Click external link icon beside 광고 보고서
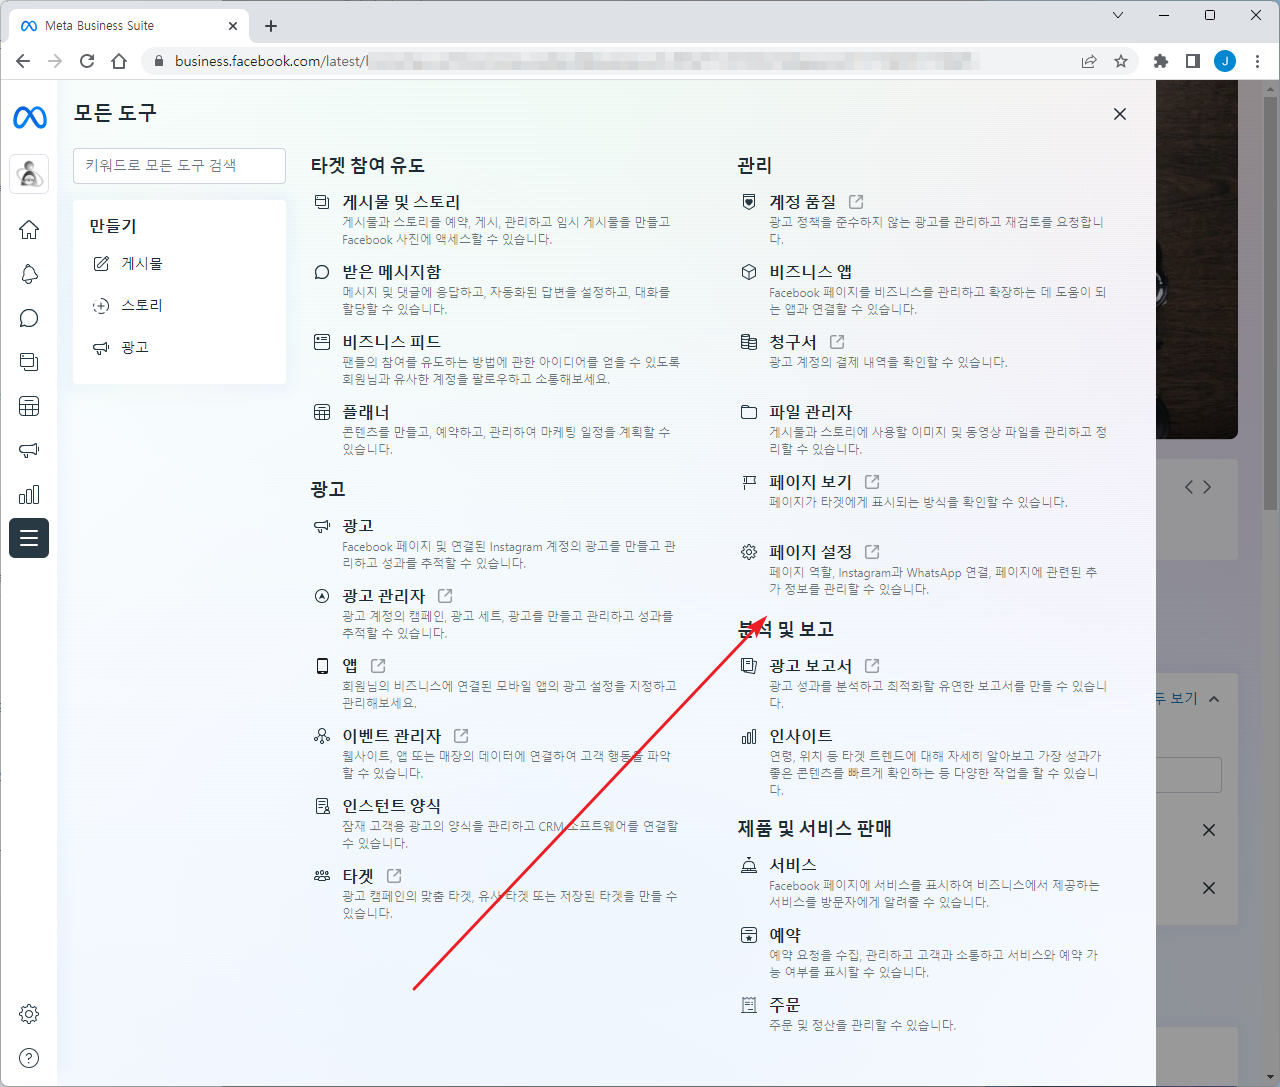The height and width of the screenshot is (1087, 1280). click(x=872, y=666)
